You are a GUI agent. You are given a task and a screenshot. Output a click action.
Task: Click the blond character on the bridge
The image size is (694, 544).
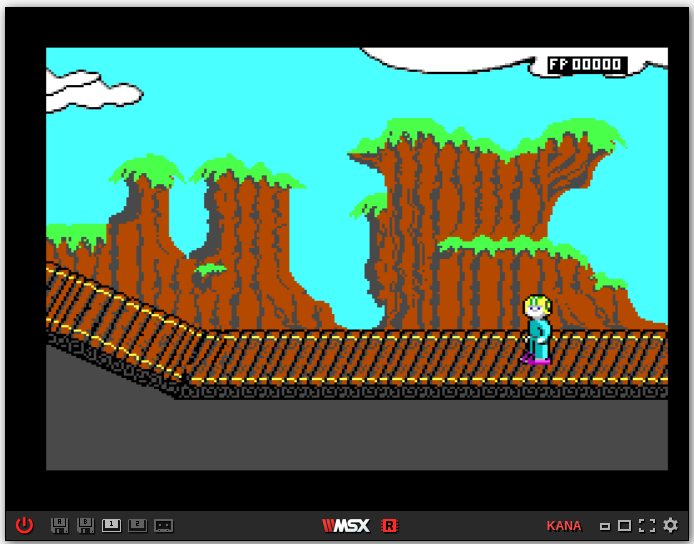(x=537, y=329)
